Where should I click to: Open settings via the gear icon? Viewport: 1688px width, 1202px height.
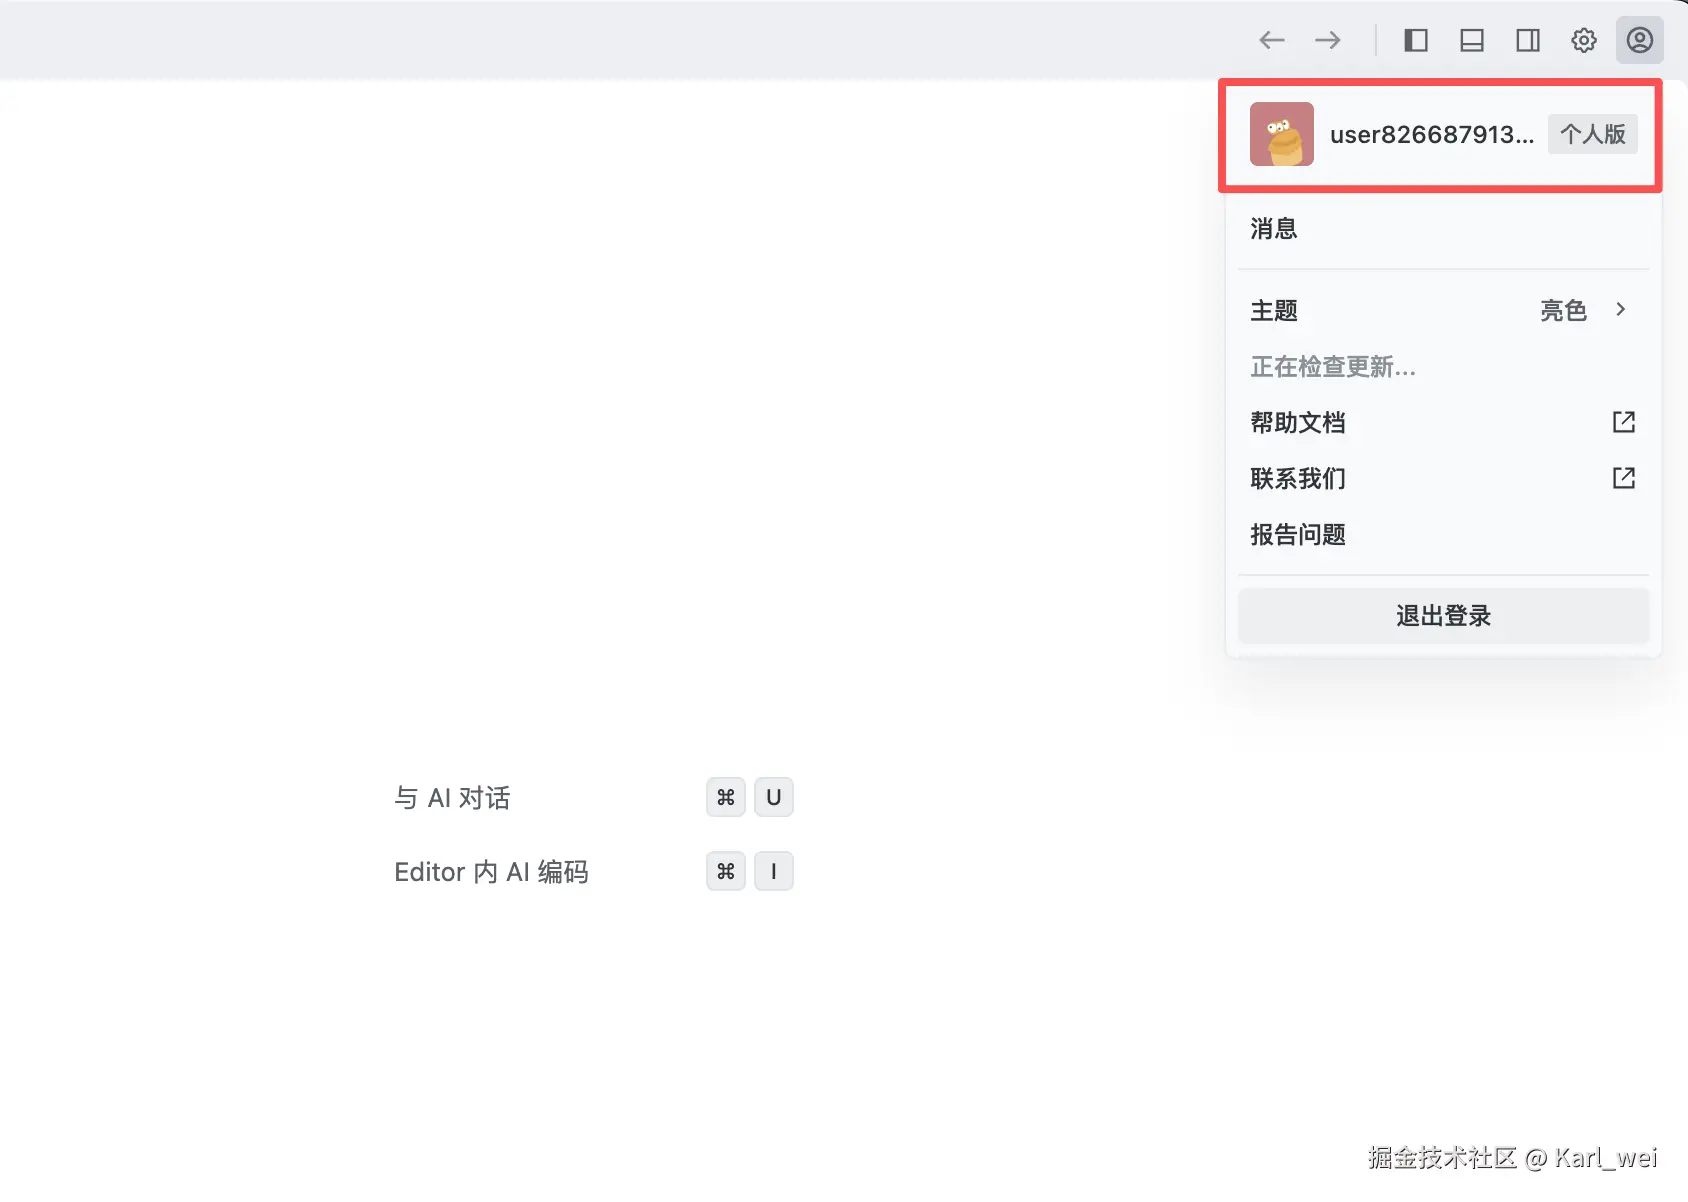[1584, 40]
